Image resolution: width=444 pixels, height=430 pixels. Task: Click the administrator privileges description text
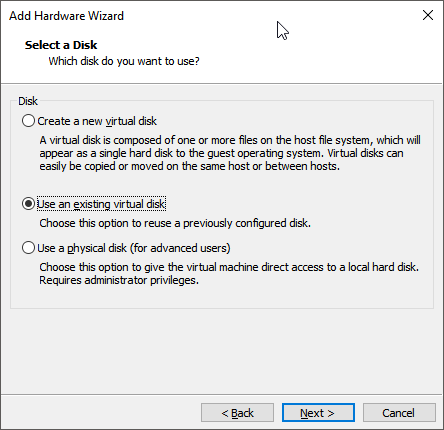[x=229, y=274]
